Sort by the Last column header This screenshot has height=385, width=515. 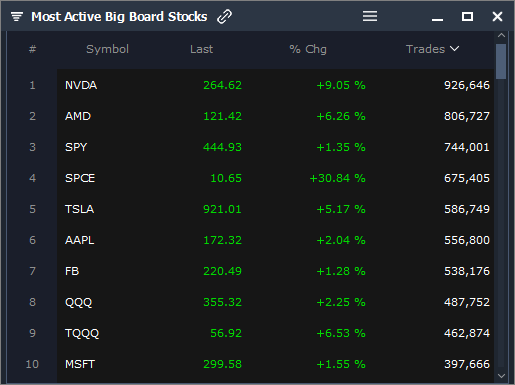tap(201, 49)
